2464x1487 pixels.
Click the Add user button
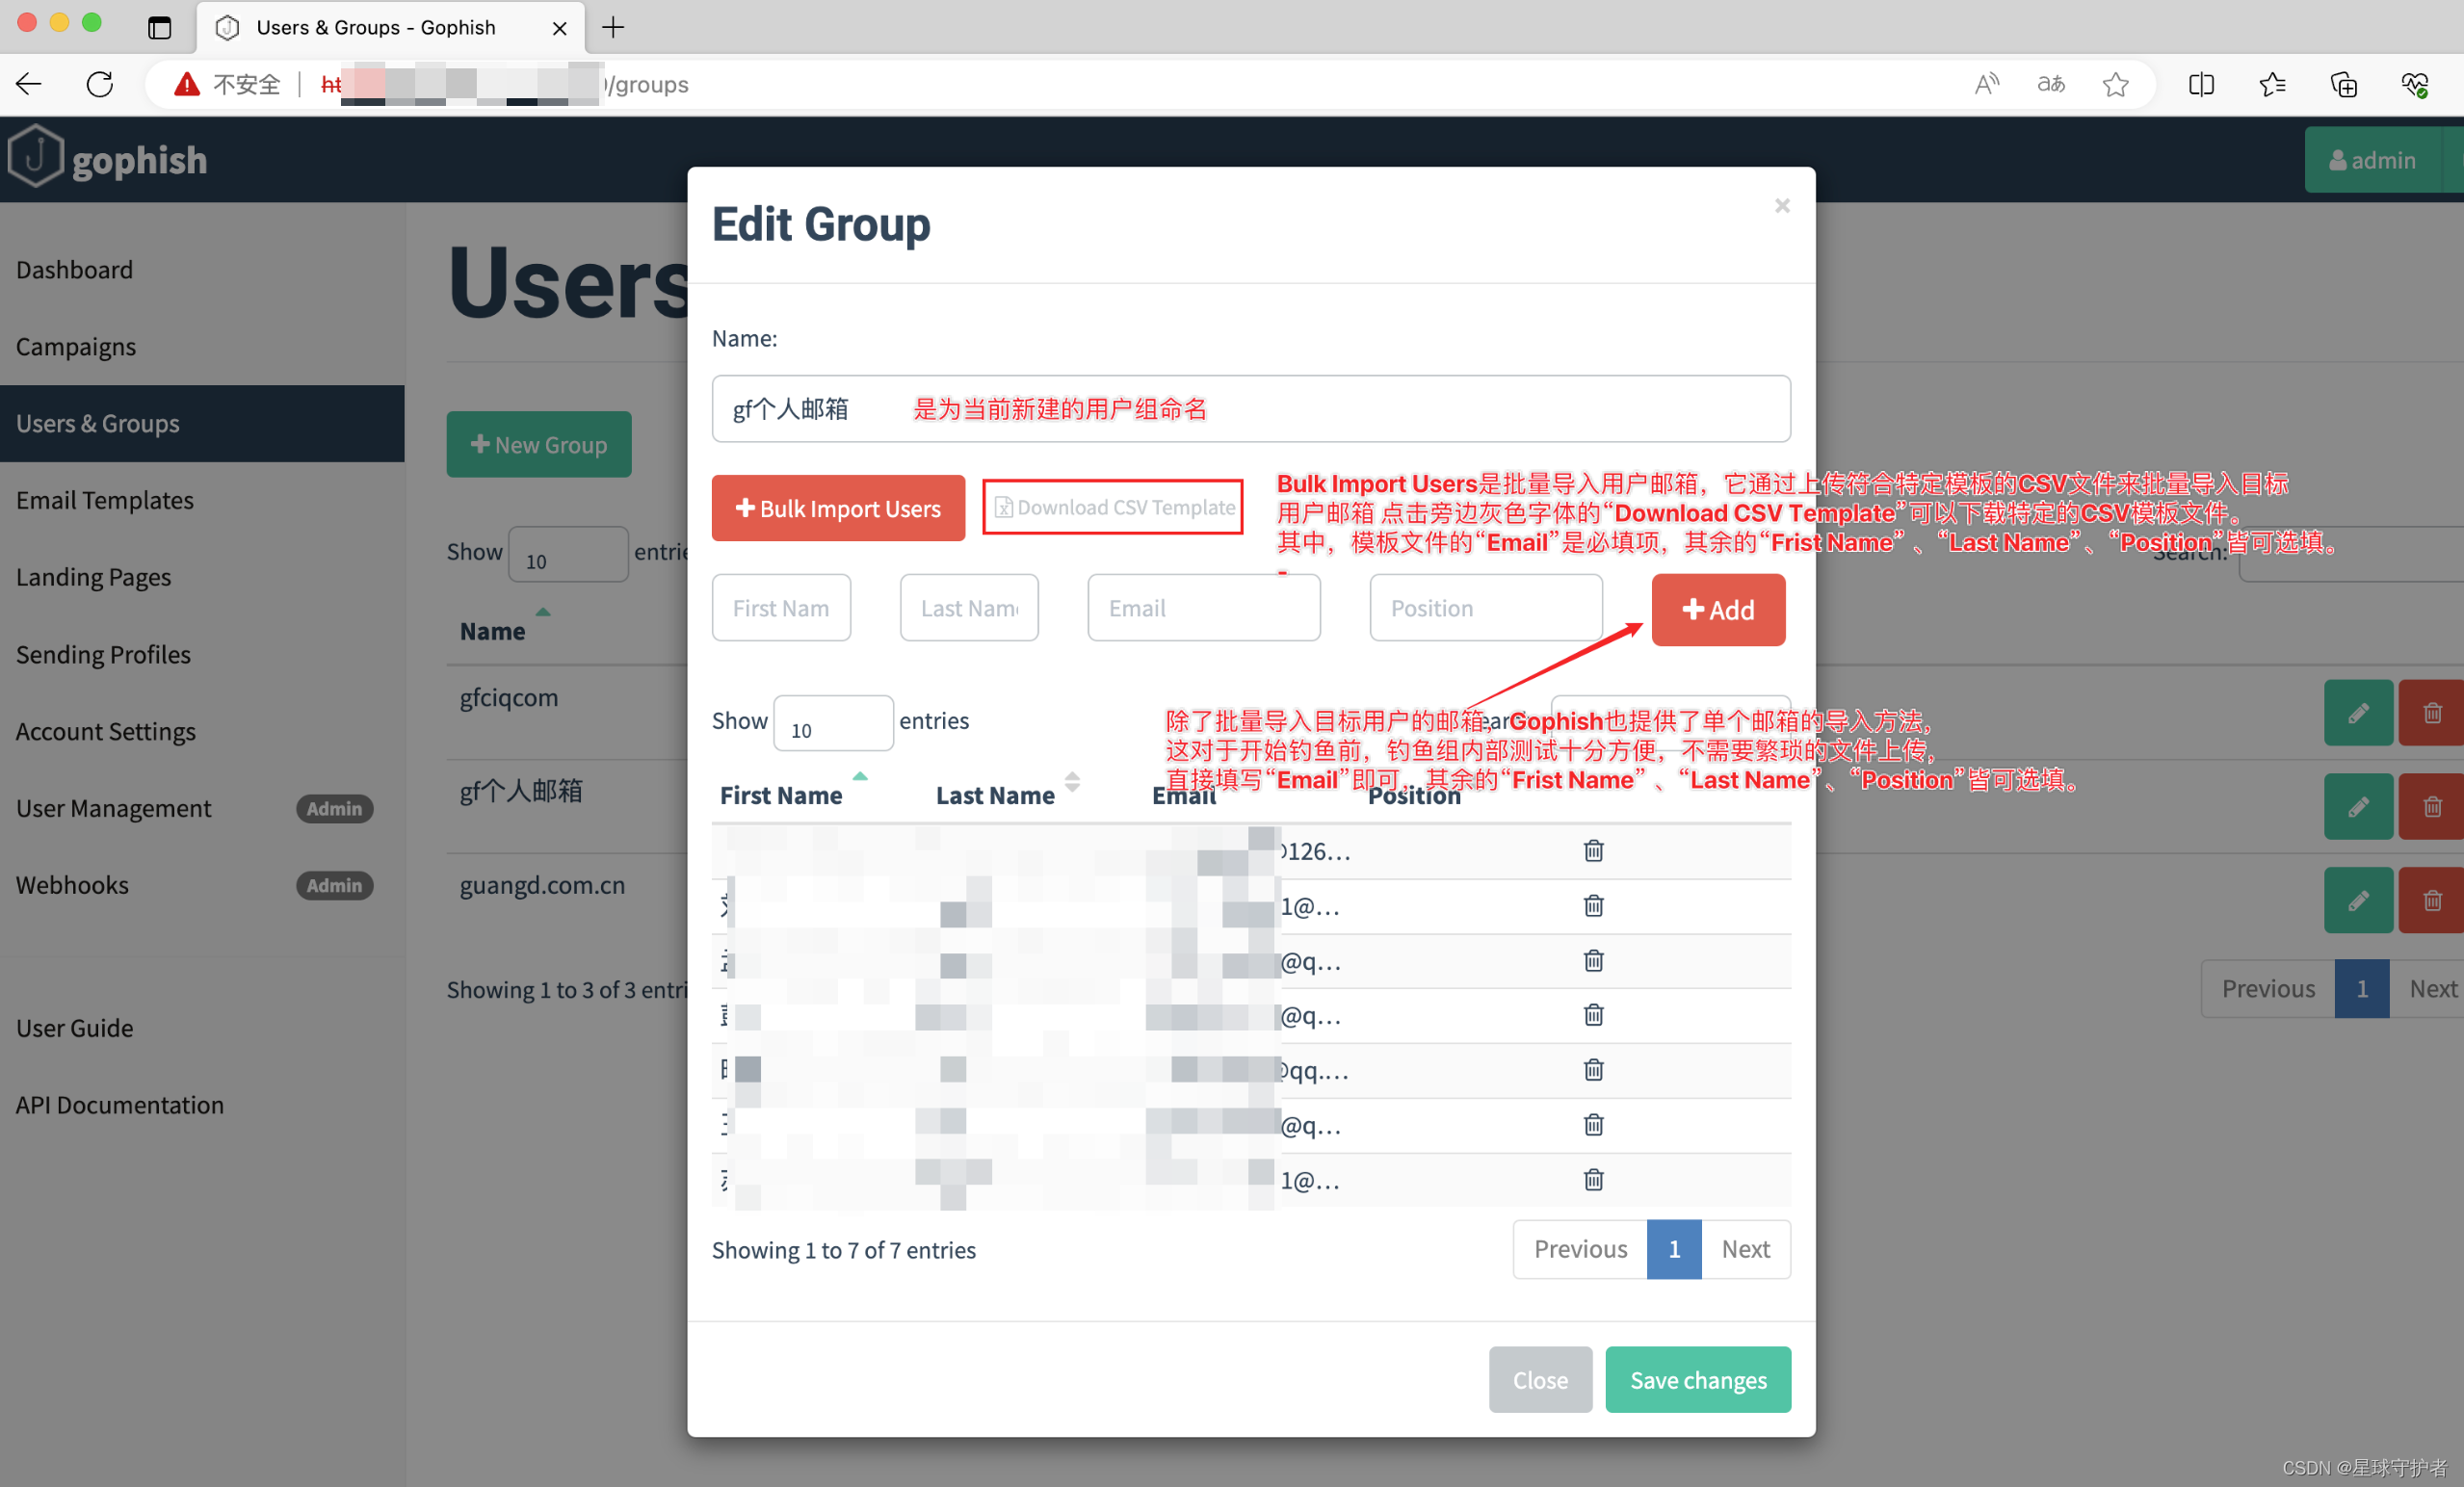[1718, 609]
